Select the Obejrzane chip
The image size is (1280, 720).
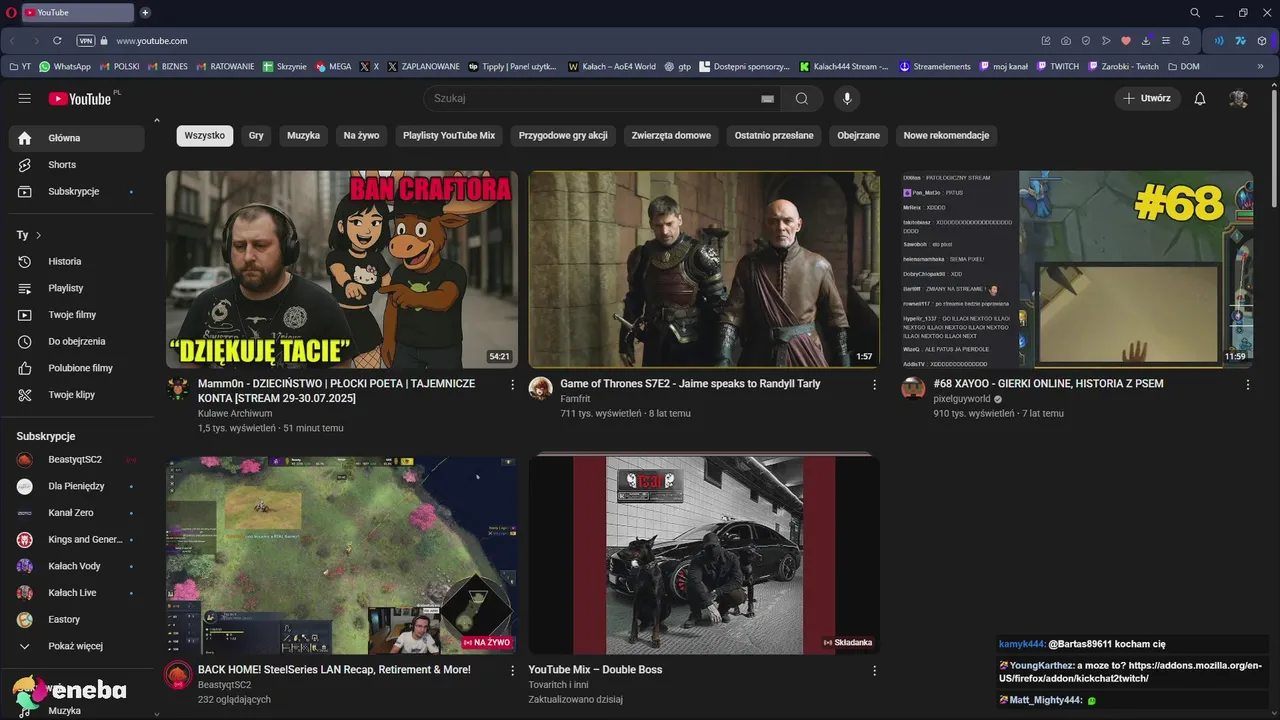[859, 135]
